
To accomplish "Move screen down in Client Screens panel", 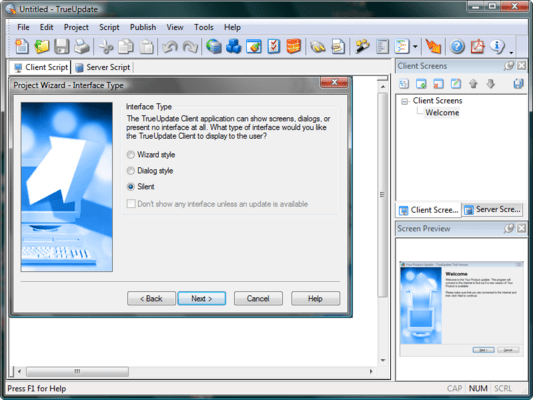I will 490,84.
